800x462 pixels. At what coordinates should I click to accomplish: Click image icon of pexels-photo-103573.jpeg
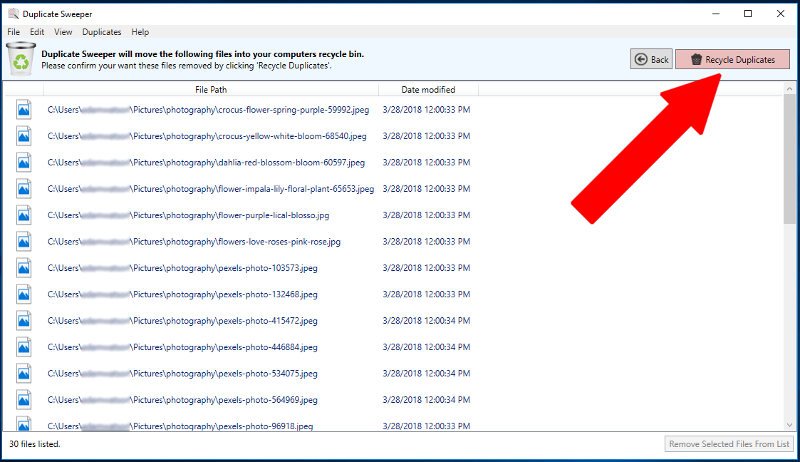point(23,268)
